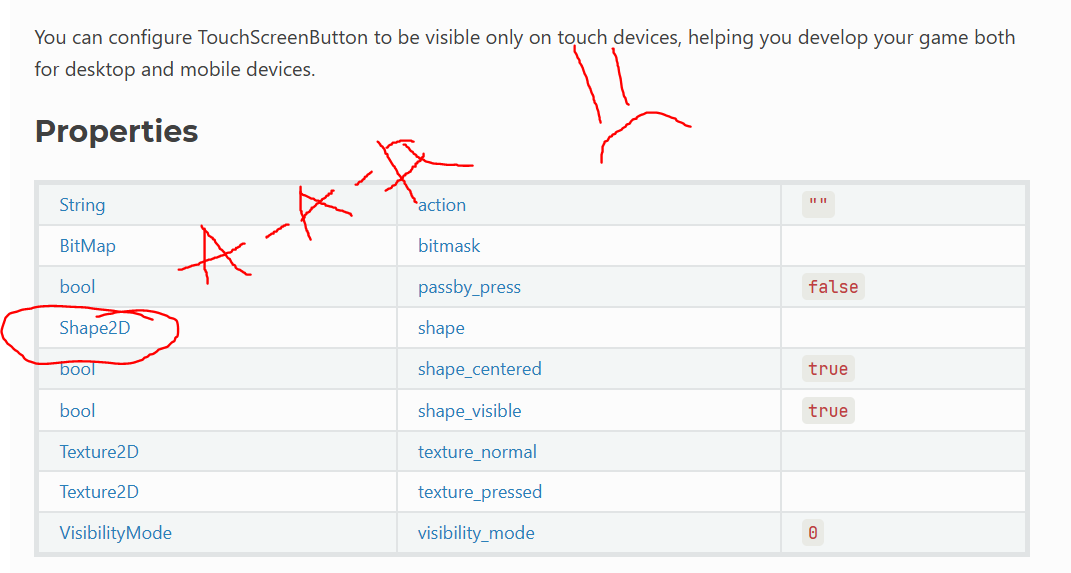Click the String type link
This screenshot has height=573, width=1071.
(82, 205)
